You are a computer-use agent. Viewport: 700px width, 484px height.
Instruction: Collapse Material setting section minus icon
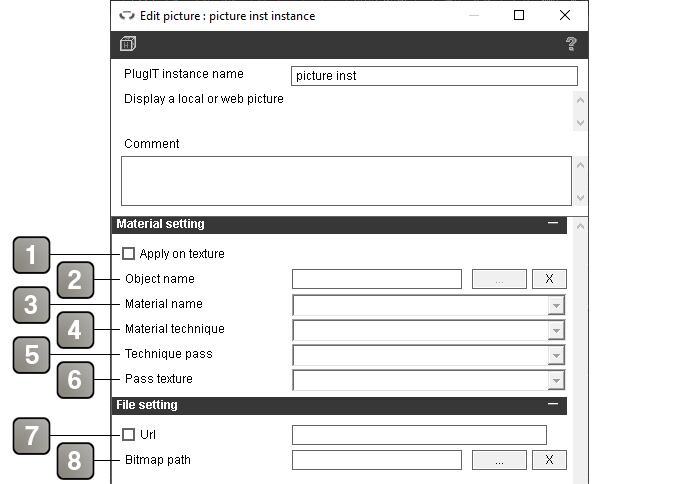(x=553, y=223)
